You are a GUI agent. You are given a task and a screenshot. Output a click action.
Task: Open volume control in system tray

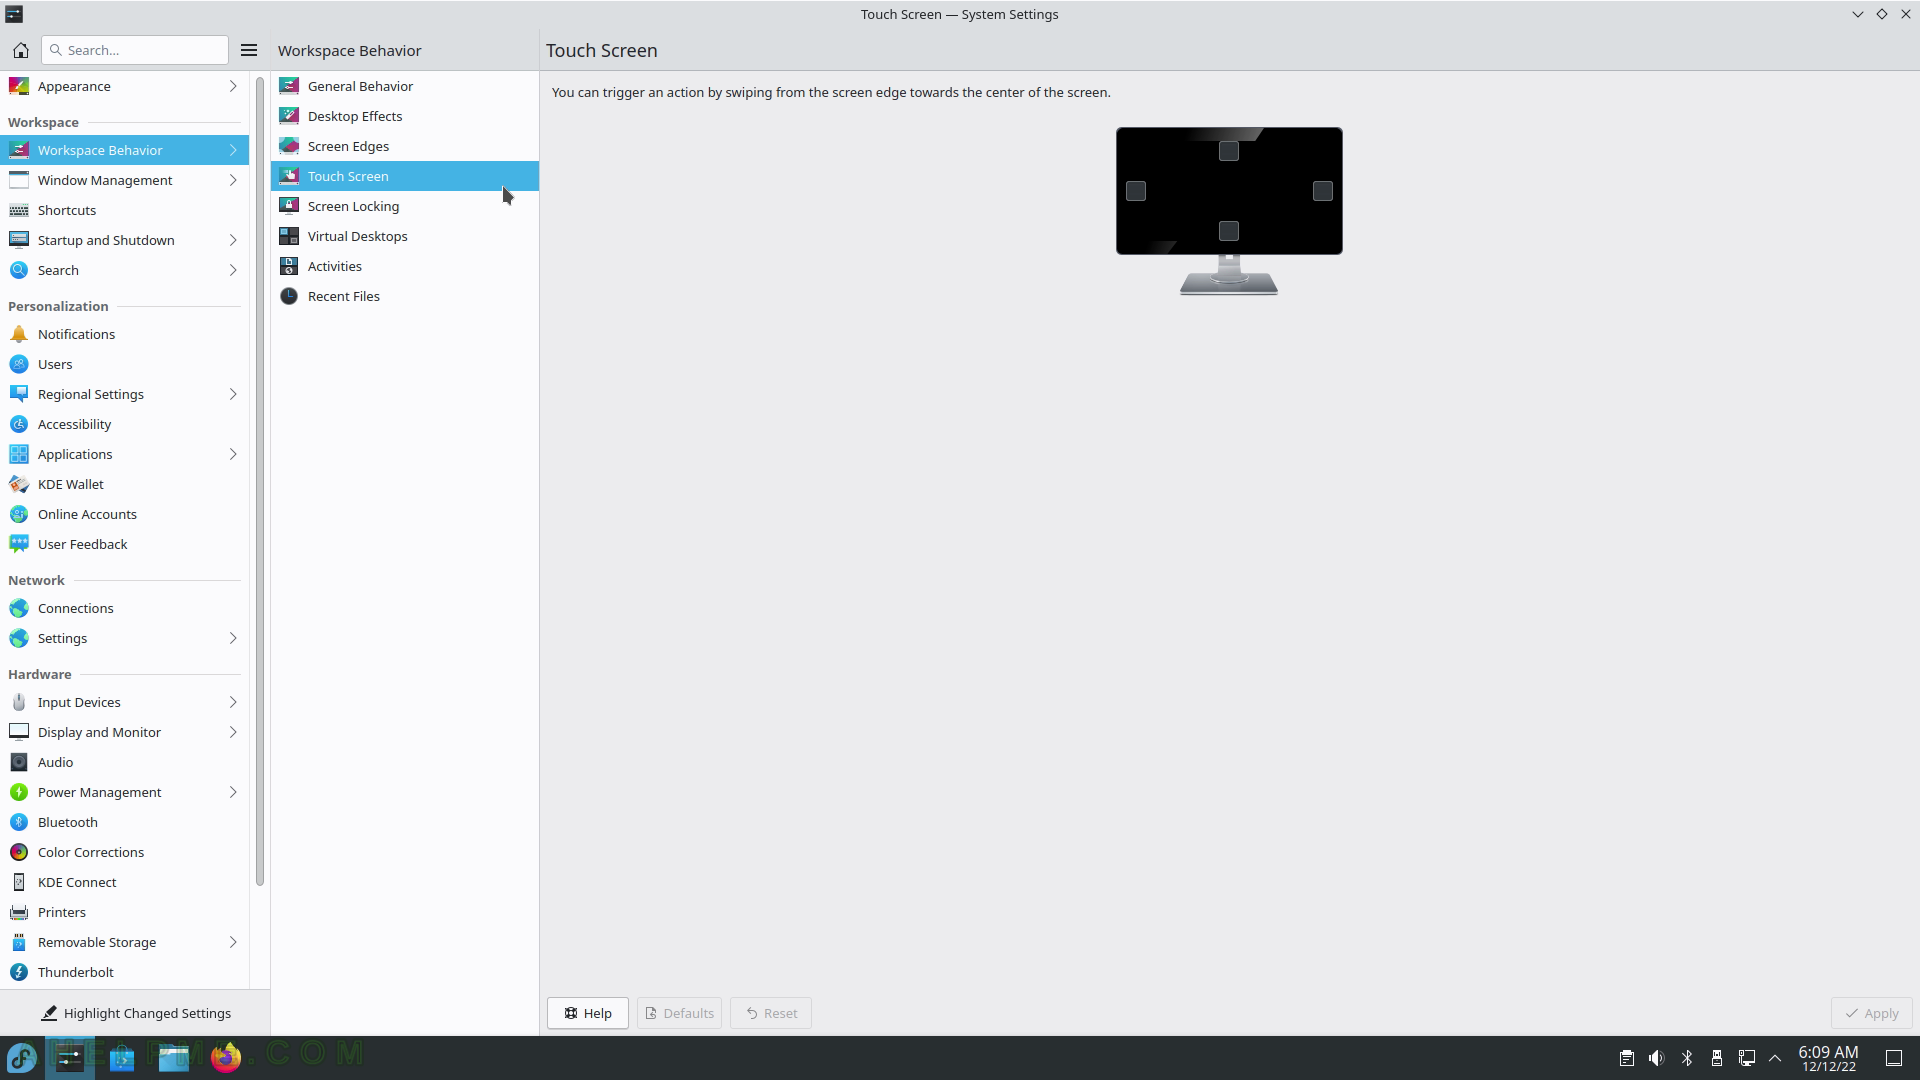(1657, 1058)
